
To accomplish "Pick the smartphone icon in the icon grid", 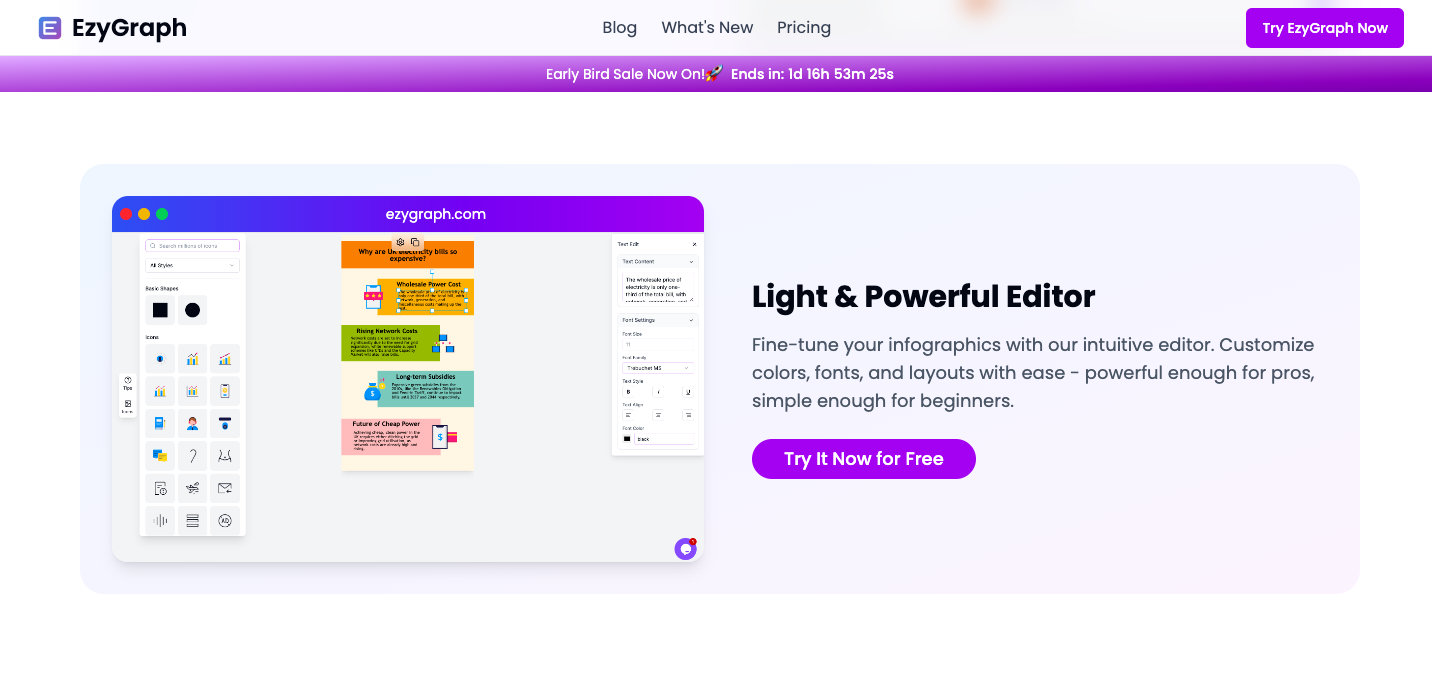I will tap(225, 391).
